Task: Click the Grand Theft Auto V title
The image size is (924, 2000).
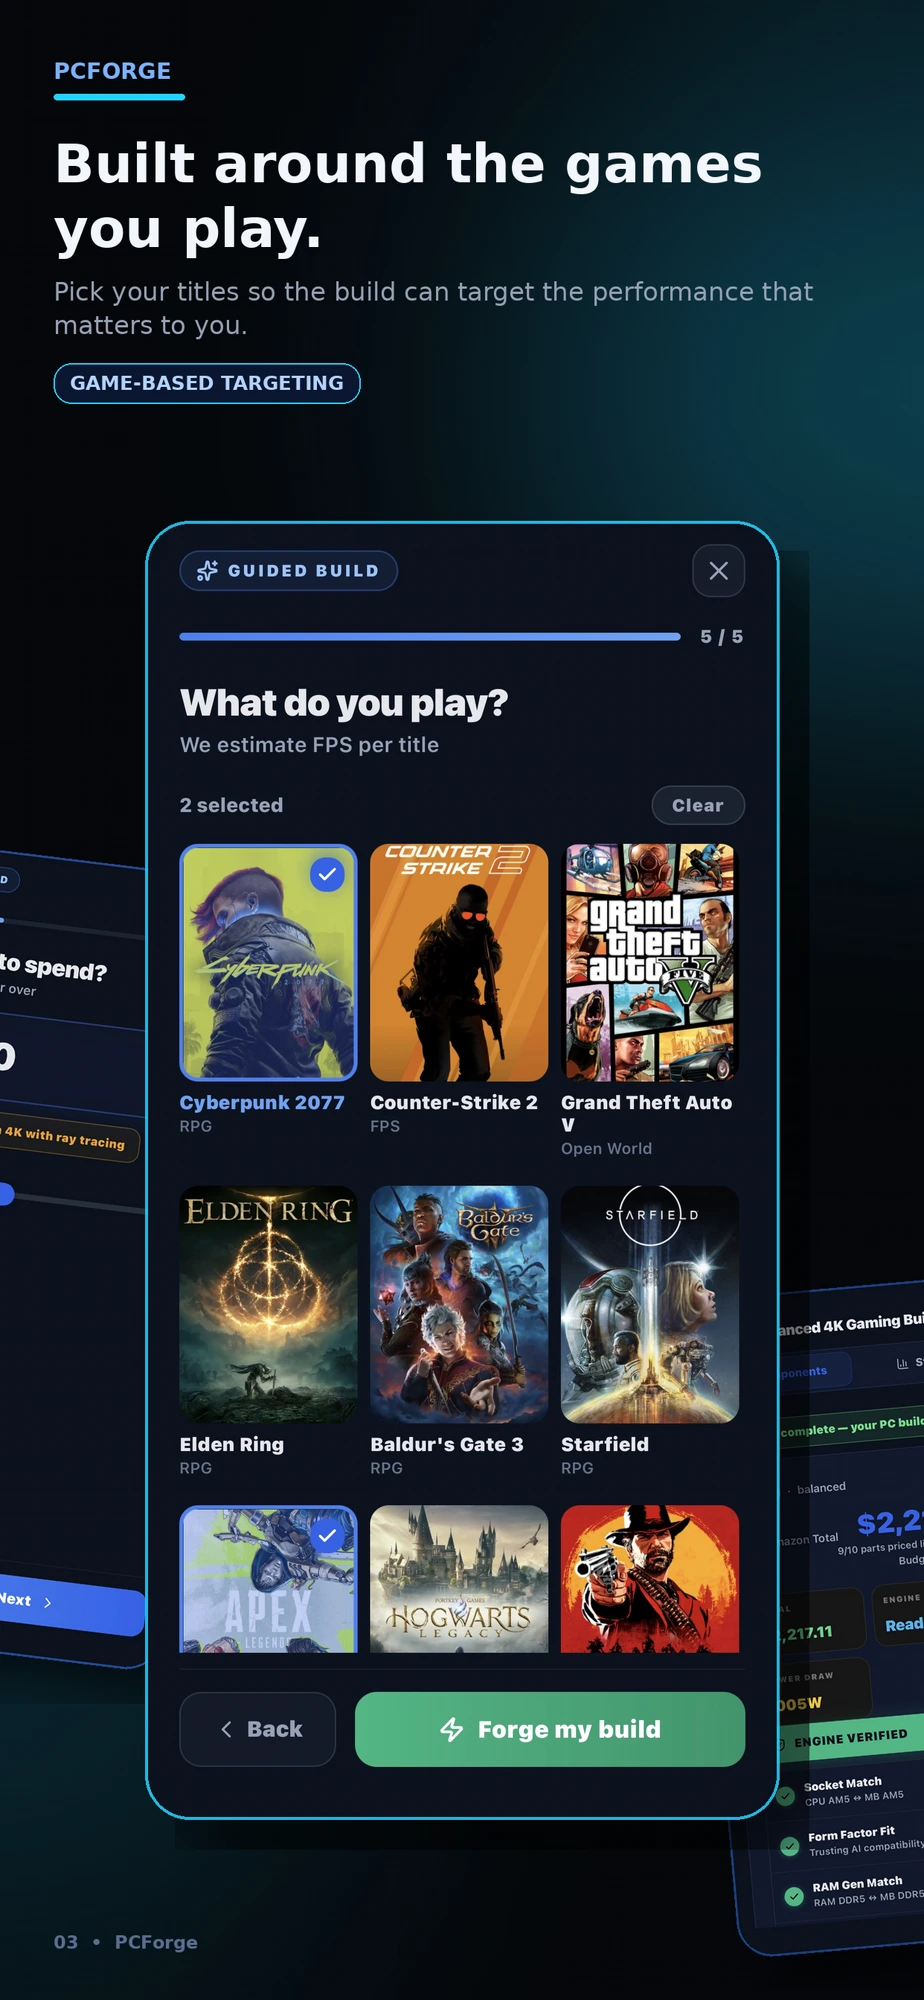Action: click(646, 1113)
